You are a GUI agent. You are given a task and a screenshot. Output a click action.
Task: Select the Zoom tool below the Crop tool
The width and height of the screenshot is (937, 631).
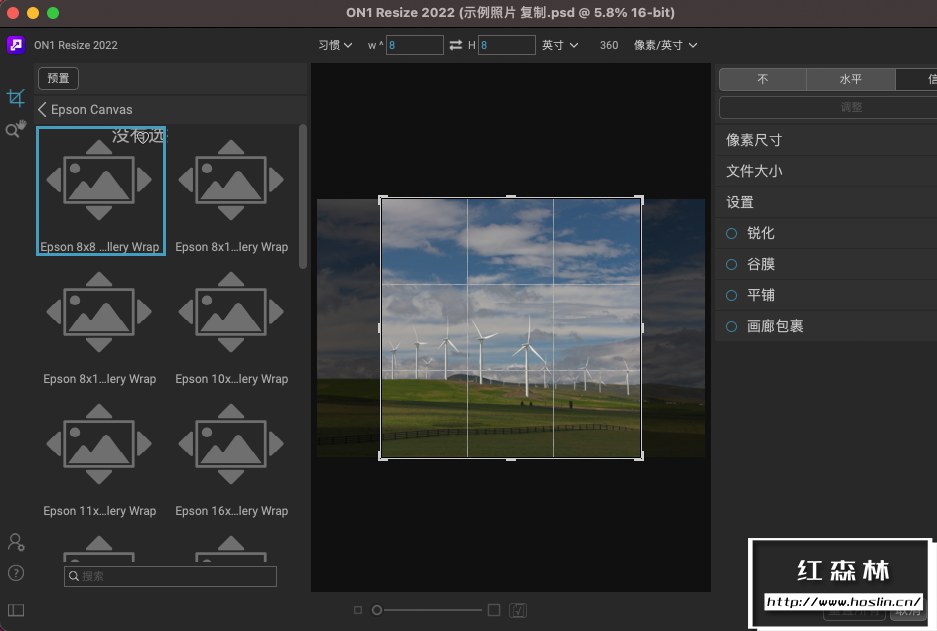[15, 129]
